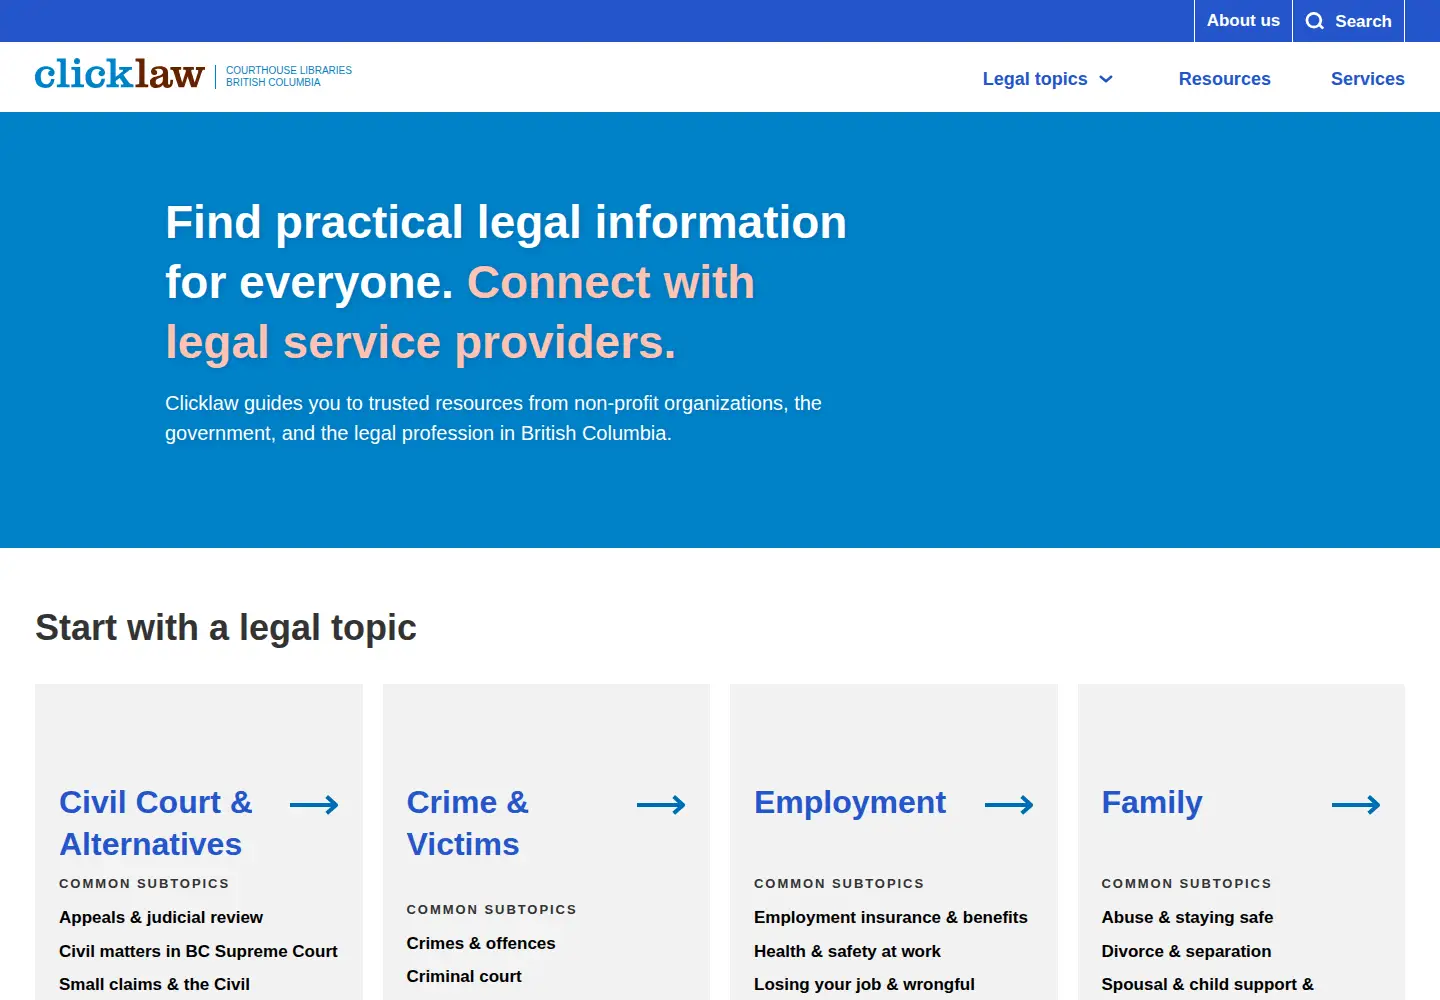Click the arrow on the Family card
Screen dimensions: 1440x1000
click(x=1356, y=805)
